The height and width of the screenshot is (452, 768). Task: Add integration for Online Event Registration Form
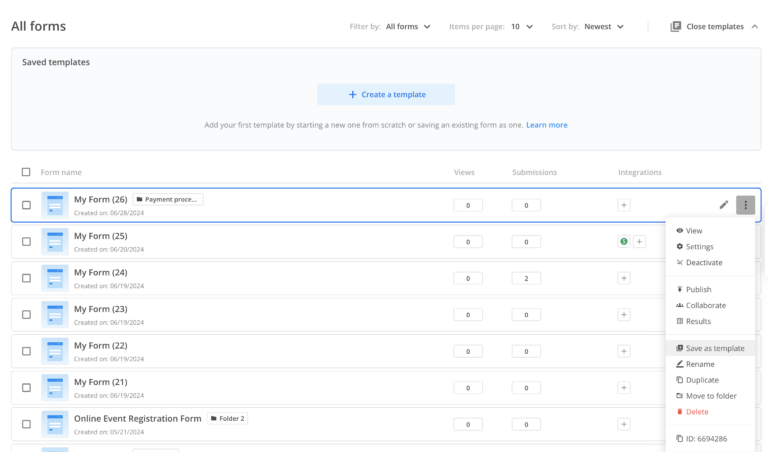click(624, 424)
